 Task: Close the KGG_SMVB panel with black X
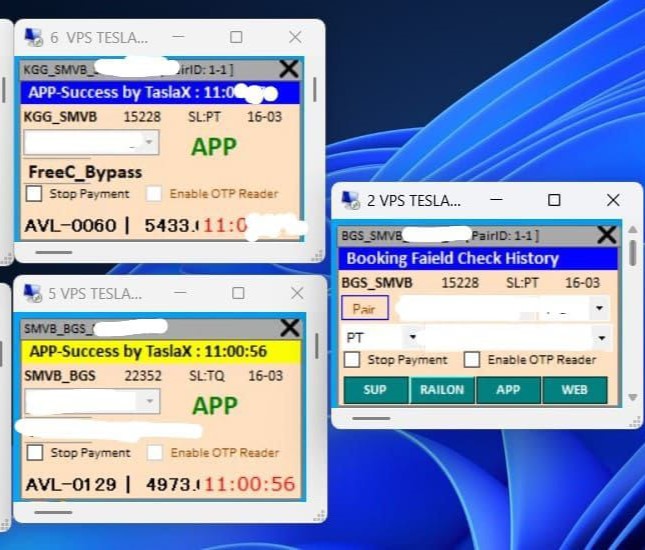[x=288, y=69]
